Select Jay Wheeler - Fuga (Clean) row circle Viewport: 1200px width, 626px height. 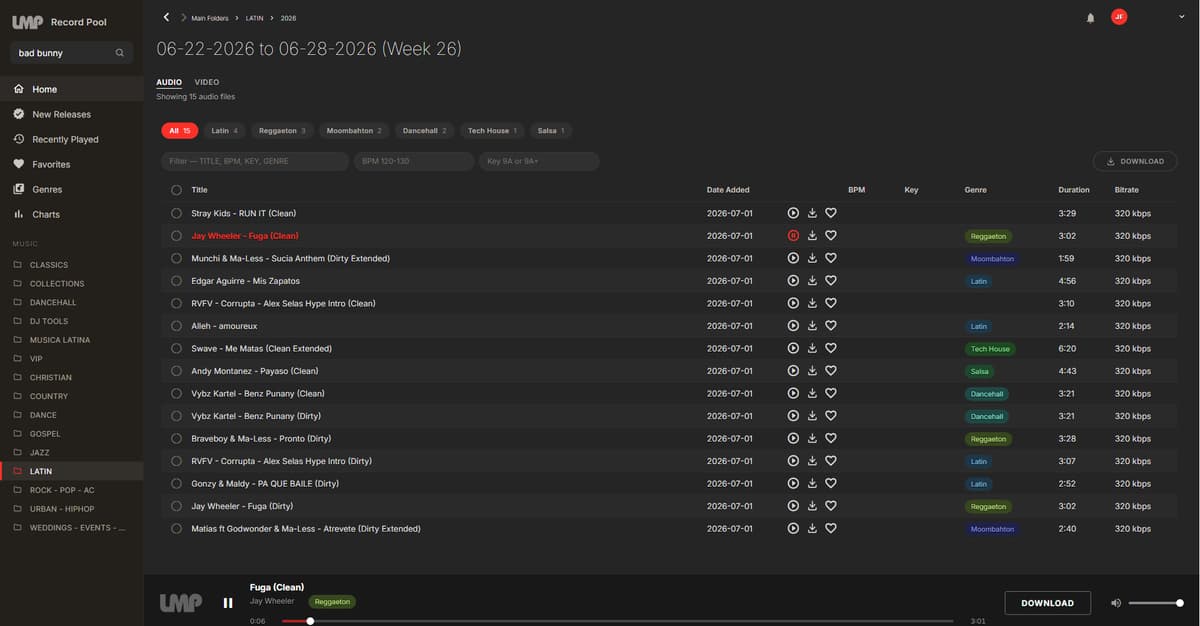176,236
